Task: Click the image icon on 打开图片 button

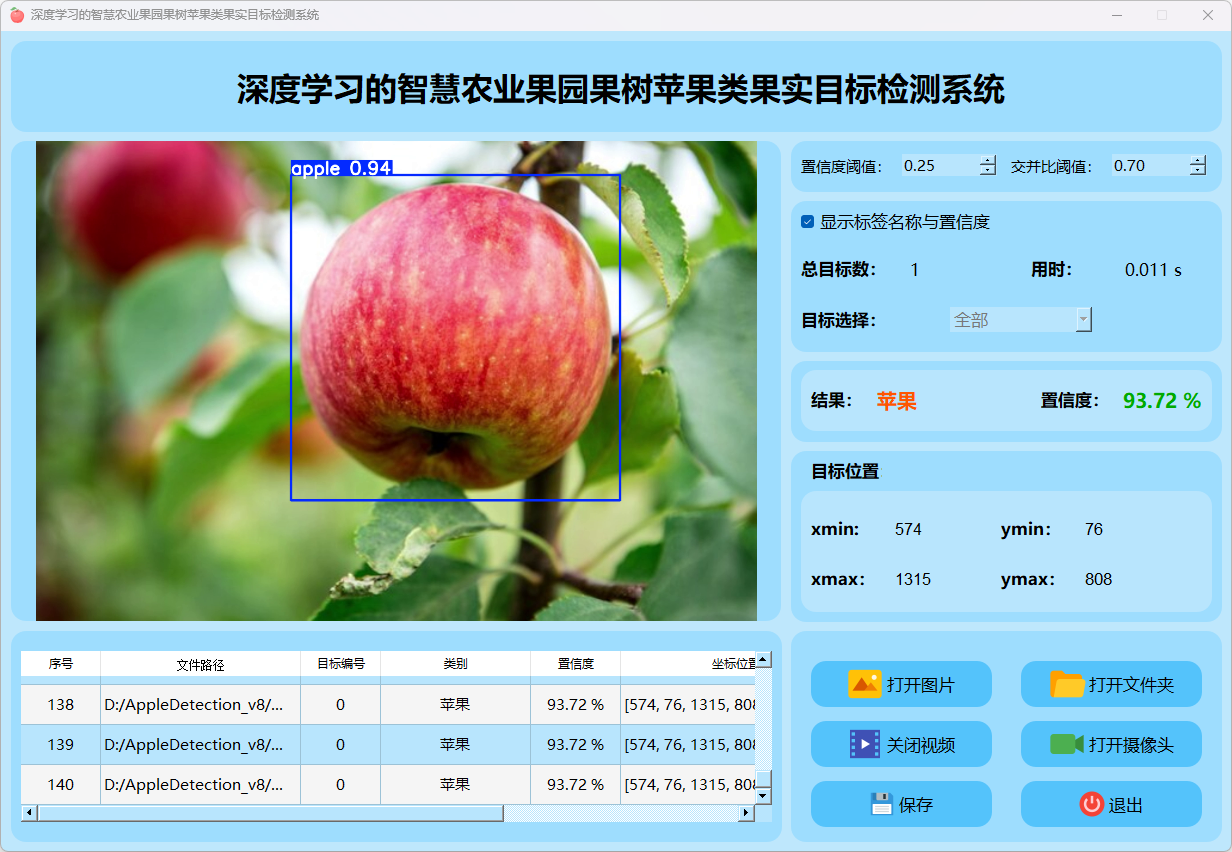Action: (x=864, y=684)
